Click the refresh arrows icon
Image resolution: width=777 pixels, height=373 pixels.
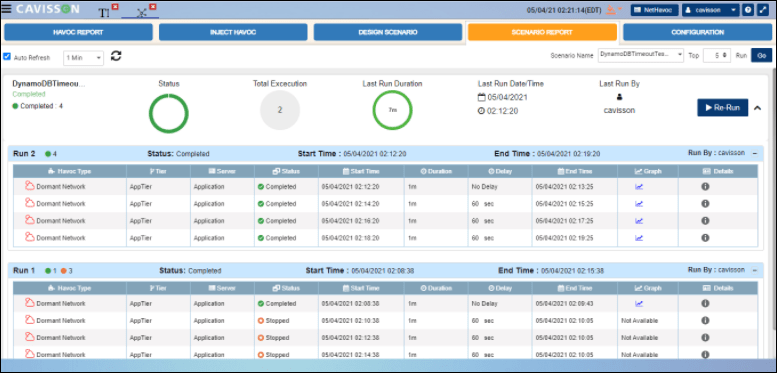(x=116, y=56)
